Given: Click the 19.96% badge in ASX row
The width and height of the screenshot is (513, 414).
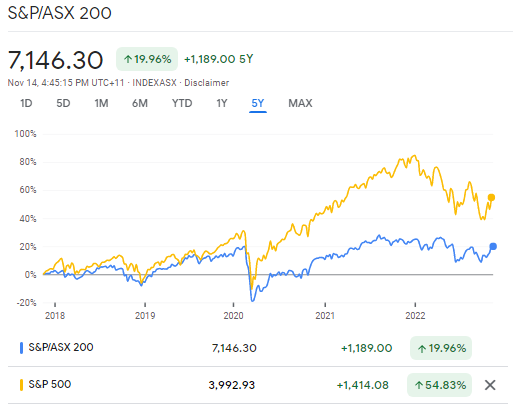Looking at the screenshot, I should pyautogui.click(x=441, y=348).
